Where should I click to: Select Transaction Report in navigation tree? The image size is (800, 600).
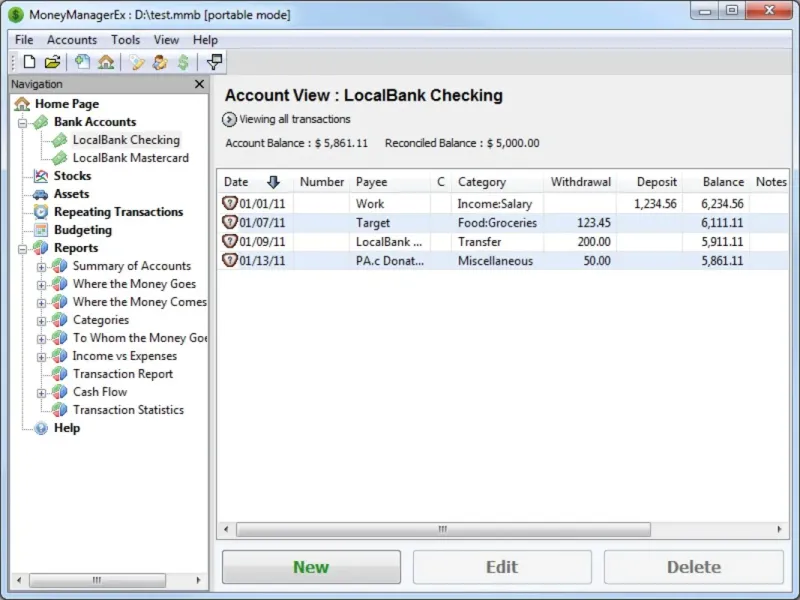click(x=123, y=374)
